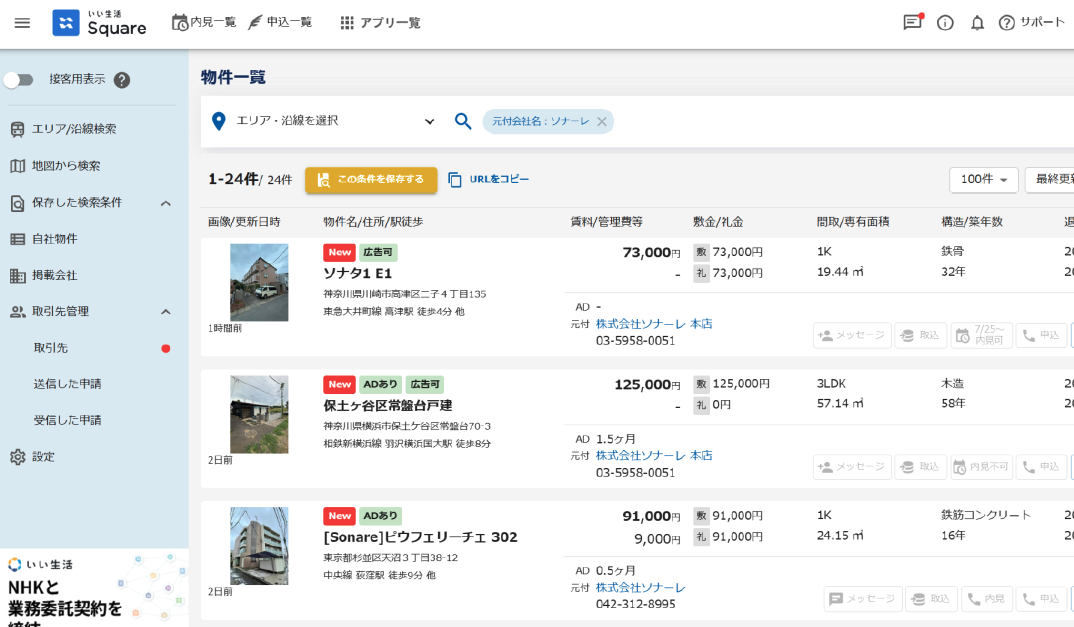Click この条件を保存する button
This screenshot has height=627, width=1074.
point(371,180)
